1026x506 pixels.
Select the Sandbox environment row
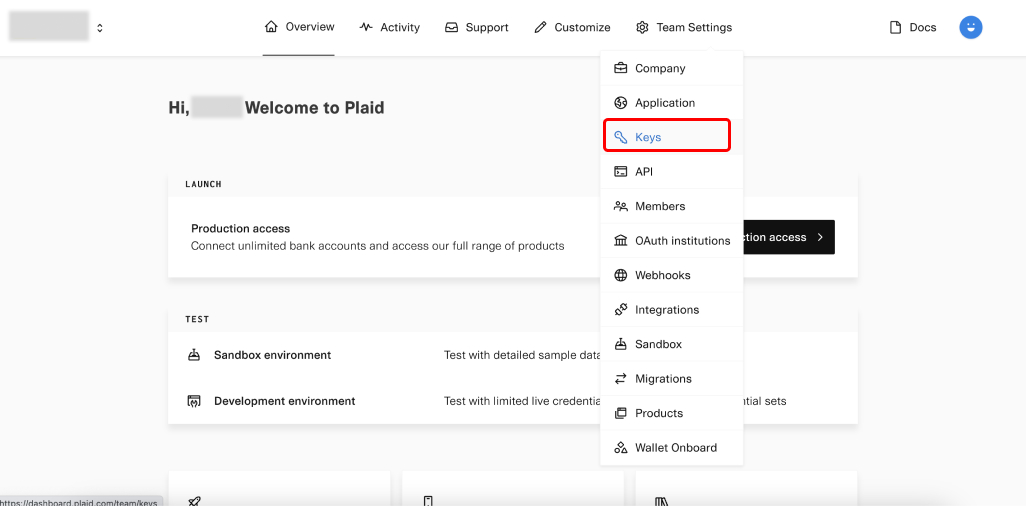[272, 355]
